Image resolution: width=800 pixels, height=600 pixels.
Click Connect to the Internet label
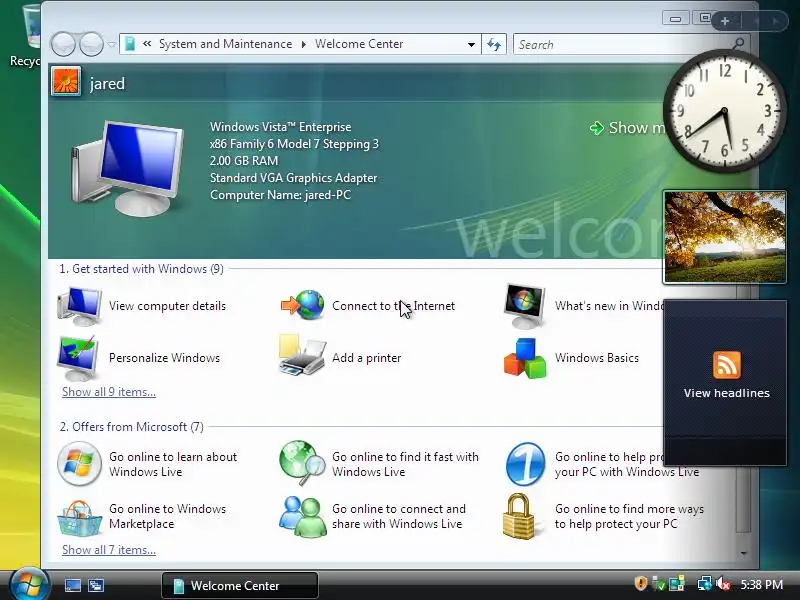(x=393, y=306)
